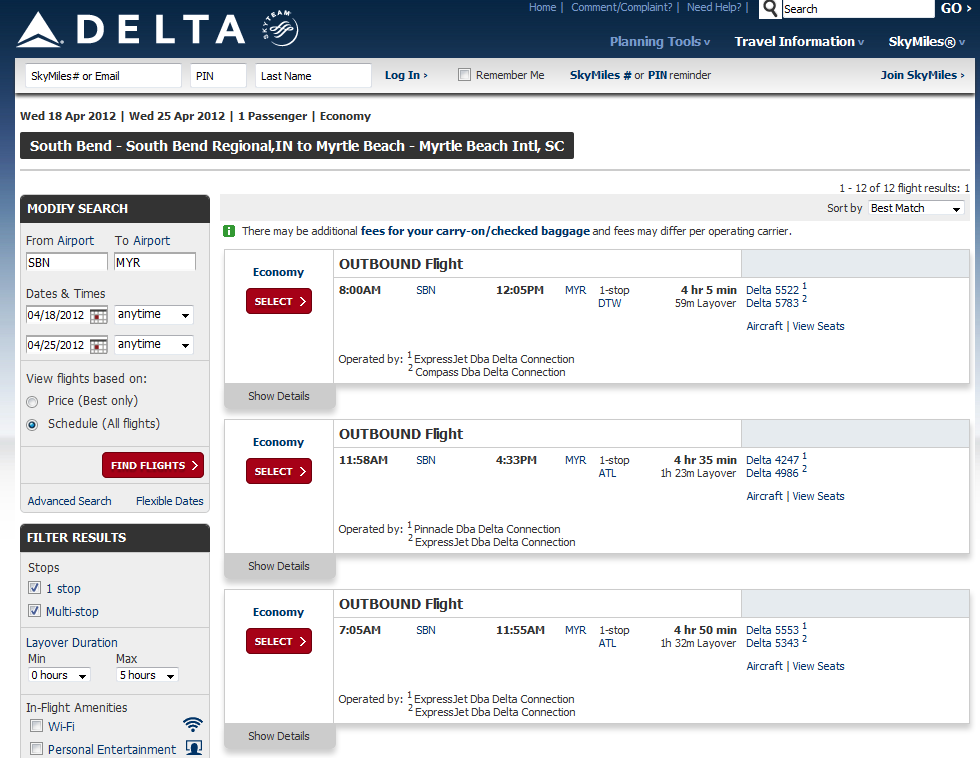The width and height of the screenshot is (980, 758).
Task: Click the green info icon by baggage notice
Action: pyautogui.click(x=229, y=231)
